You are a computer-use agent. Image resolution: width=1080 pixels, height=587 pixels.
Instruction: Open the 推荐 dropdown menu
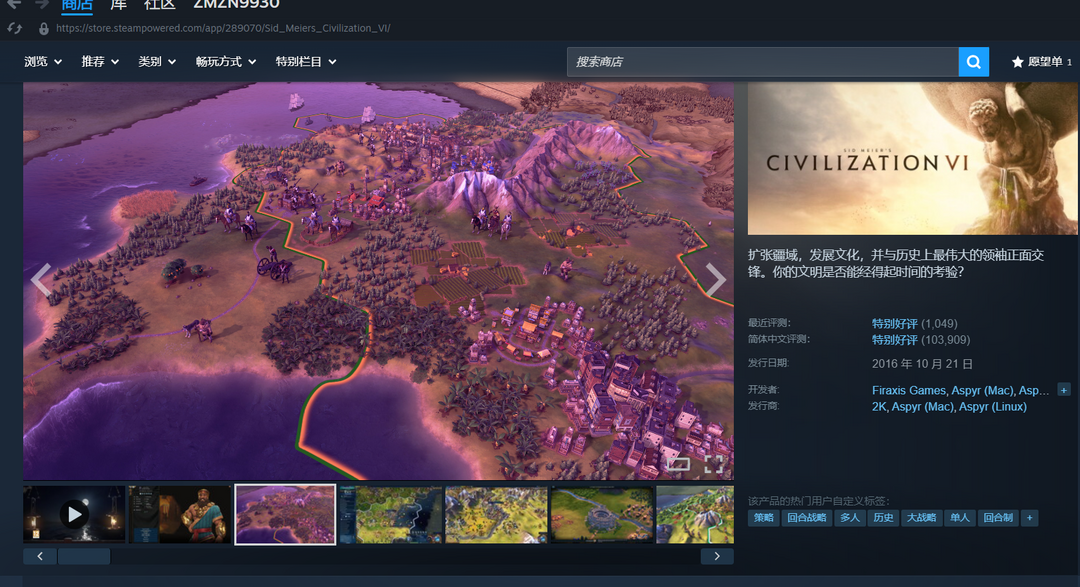101,62
